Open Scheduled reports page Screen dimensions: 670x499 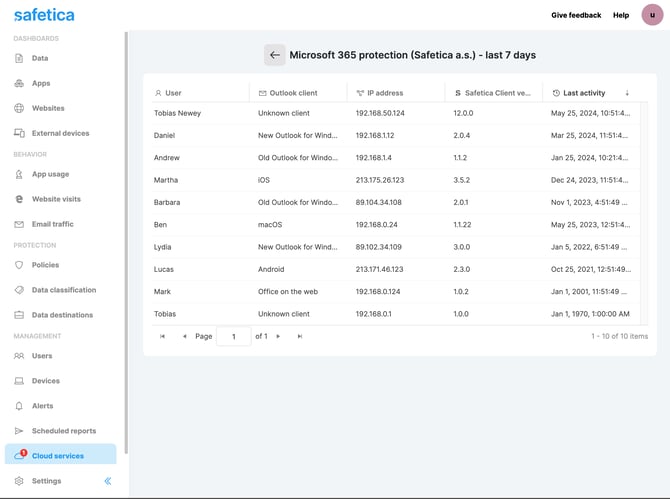click(64, 431)
